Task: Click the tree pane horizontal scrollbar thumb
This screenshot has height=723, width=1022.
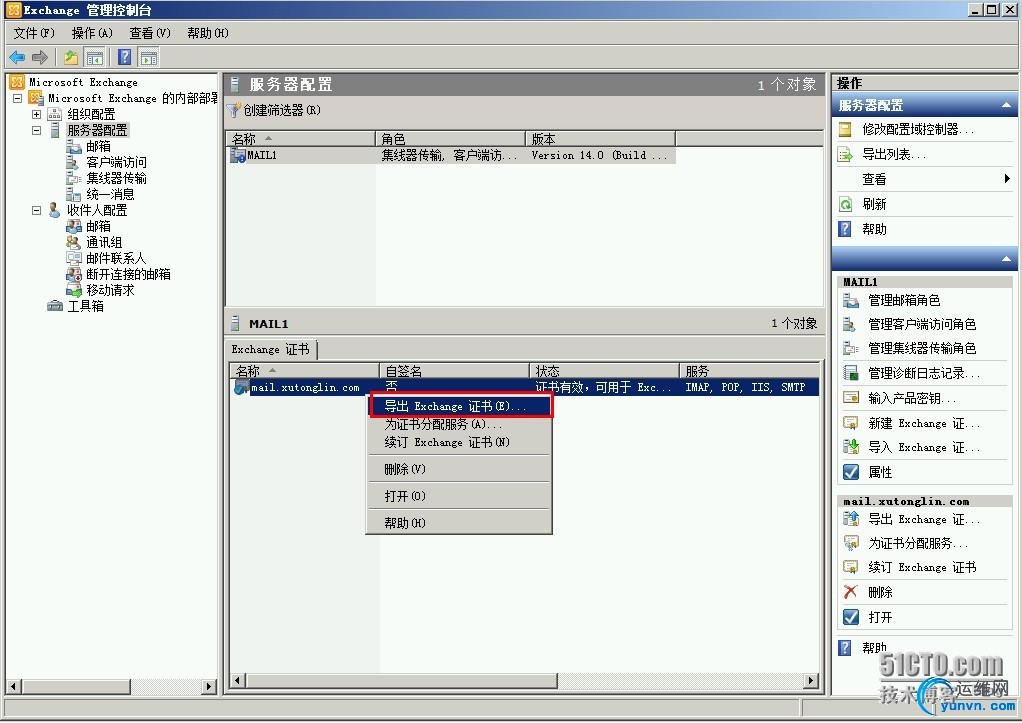Action: tap(76, 686)
